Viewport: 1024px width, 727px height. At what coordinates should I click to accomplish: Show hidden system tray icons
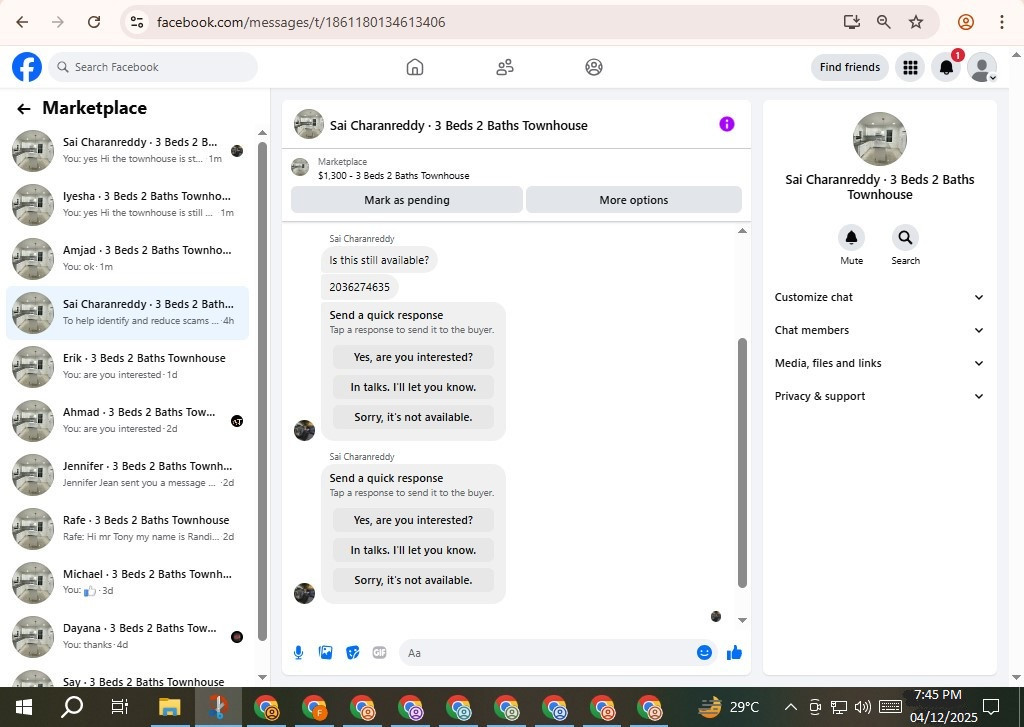coord(790,707)
